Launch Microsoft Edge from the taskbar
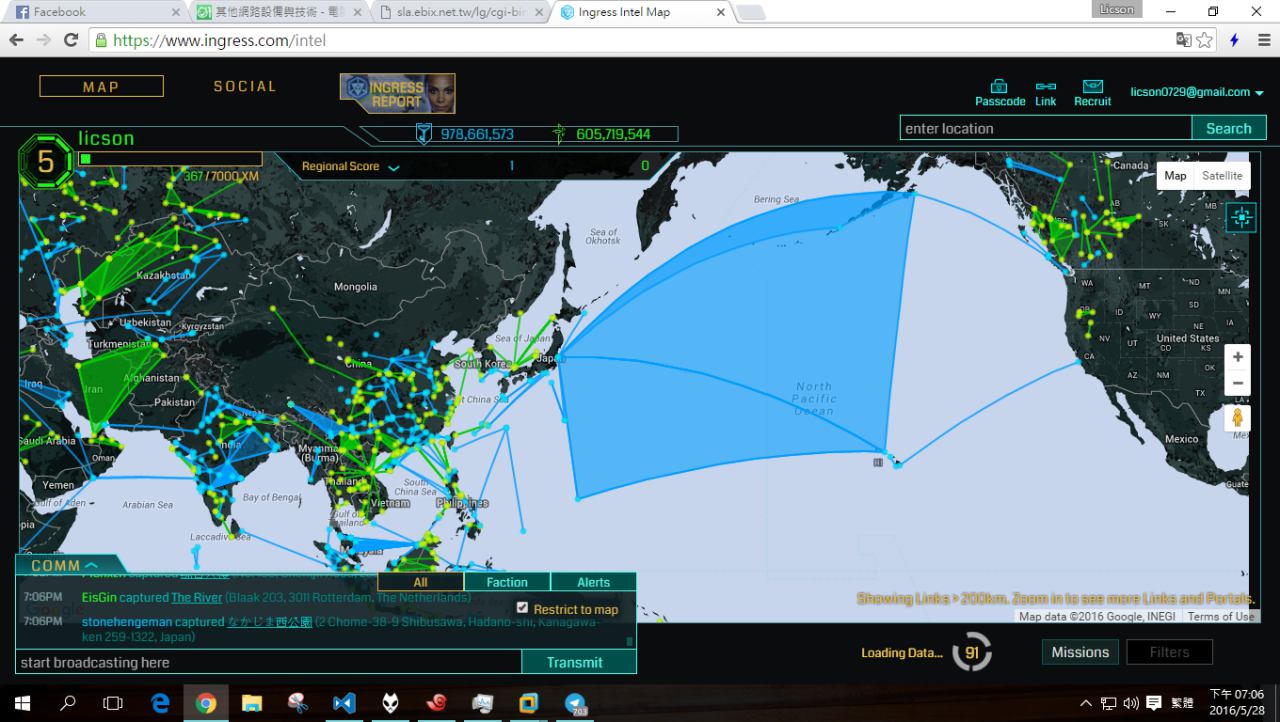Image resolution: width=1280 pixels, height=722 pixels. coord(160,703)
